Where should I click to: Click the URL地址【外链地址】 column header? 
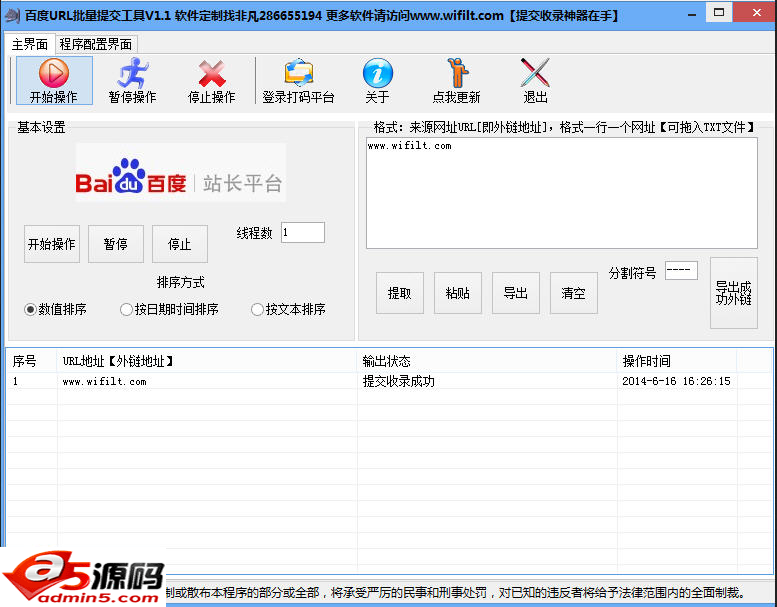207,361
